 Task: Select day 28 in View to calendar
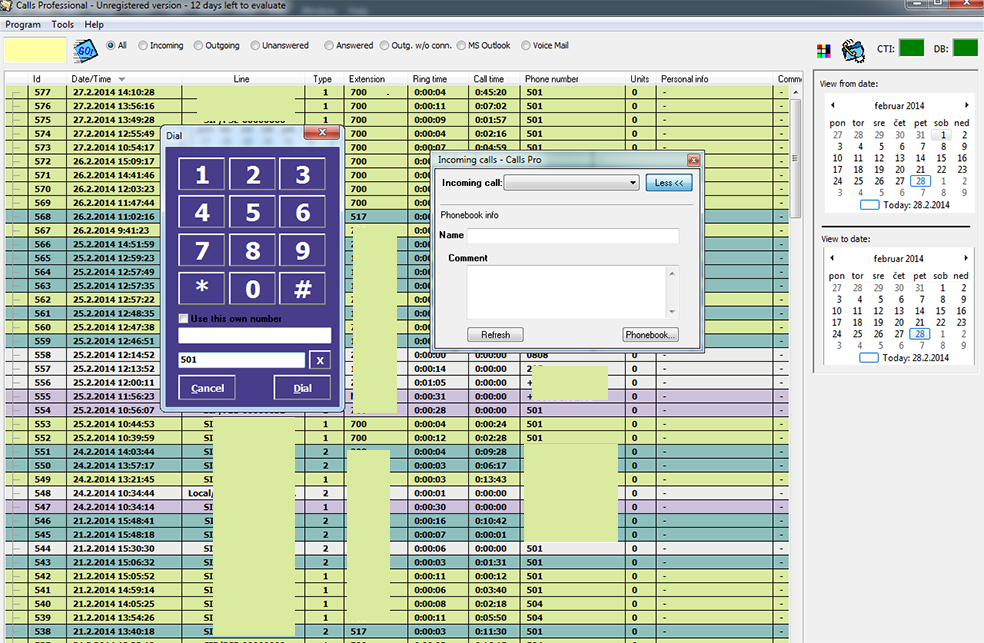920,334
